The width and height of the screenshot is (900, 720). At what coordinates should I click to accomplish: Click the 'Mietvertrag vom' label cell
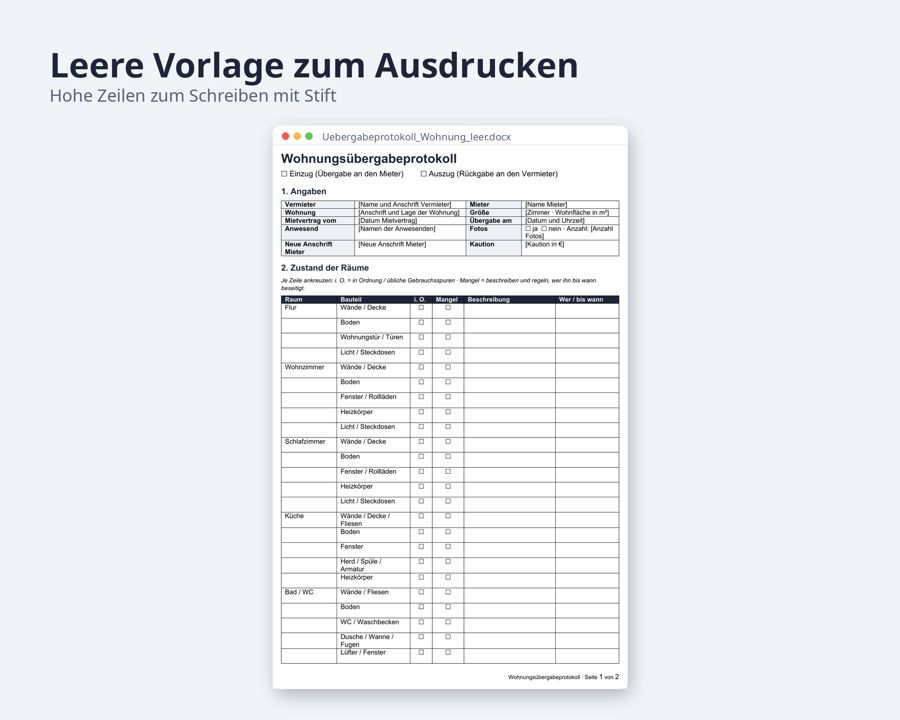click(318, 220)
